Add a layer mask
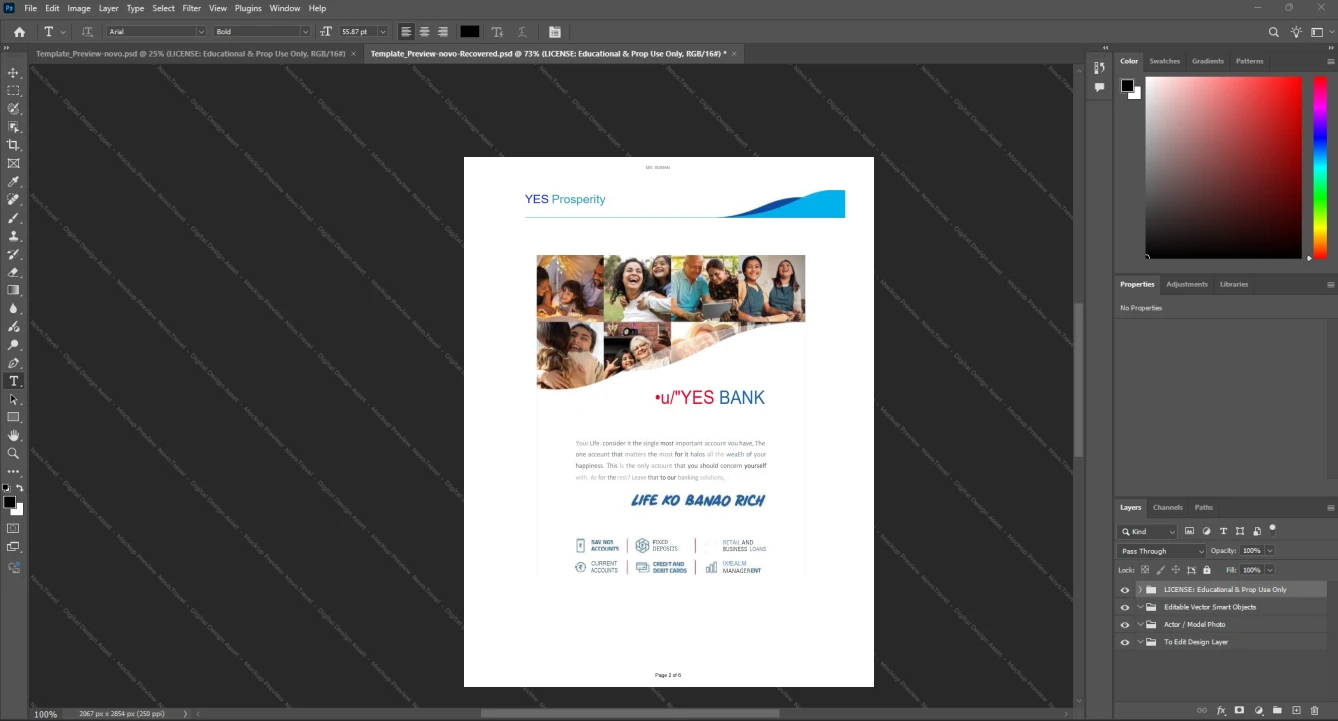 [1239, 710]
